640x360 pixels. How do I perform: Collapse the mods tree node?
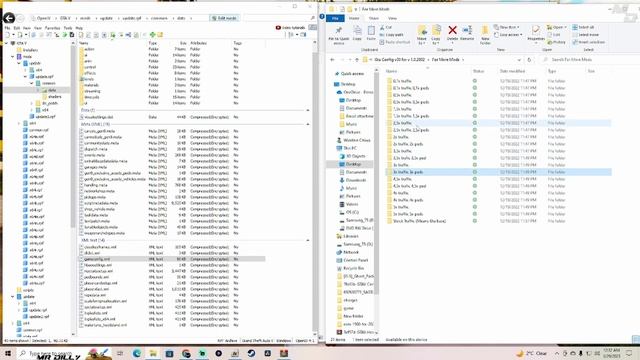point(13,56)
